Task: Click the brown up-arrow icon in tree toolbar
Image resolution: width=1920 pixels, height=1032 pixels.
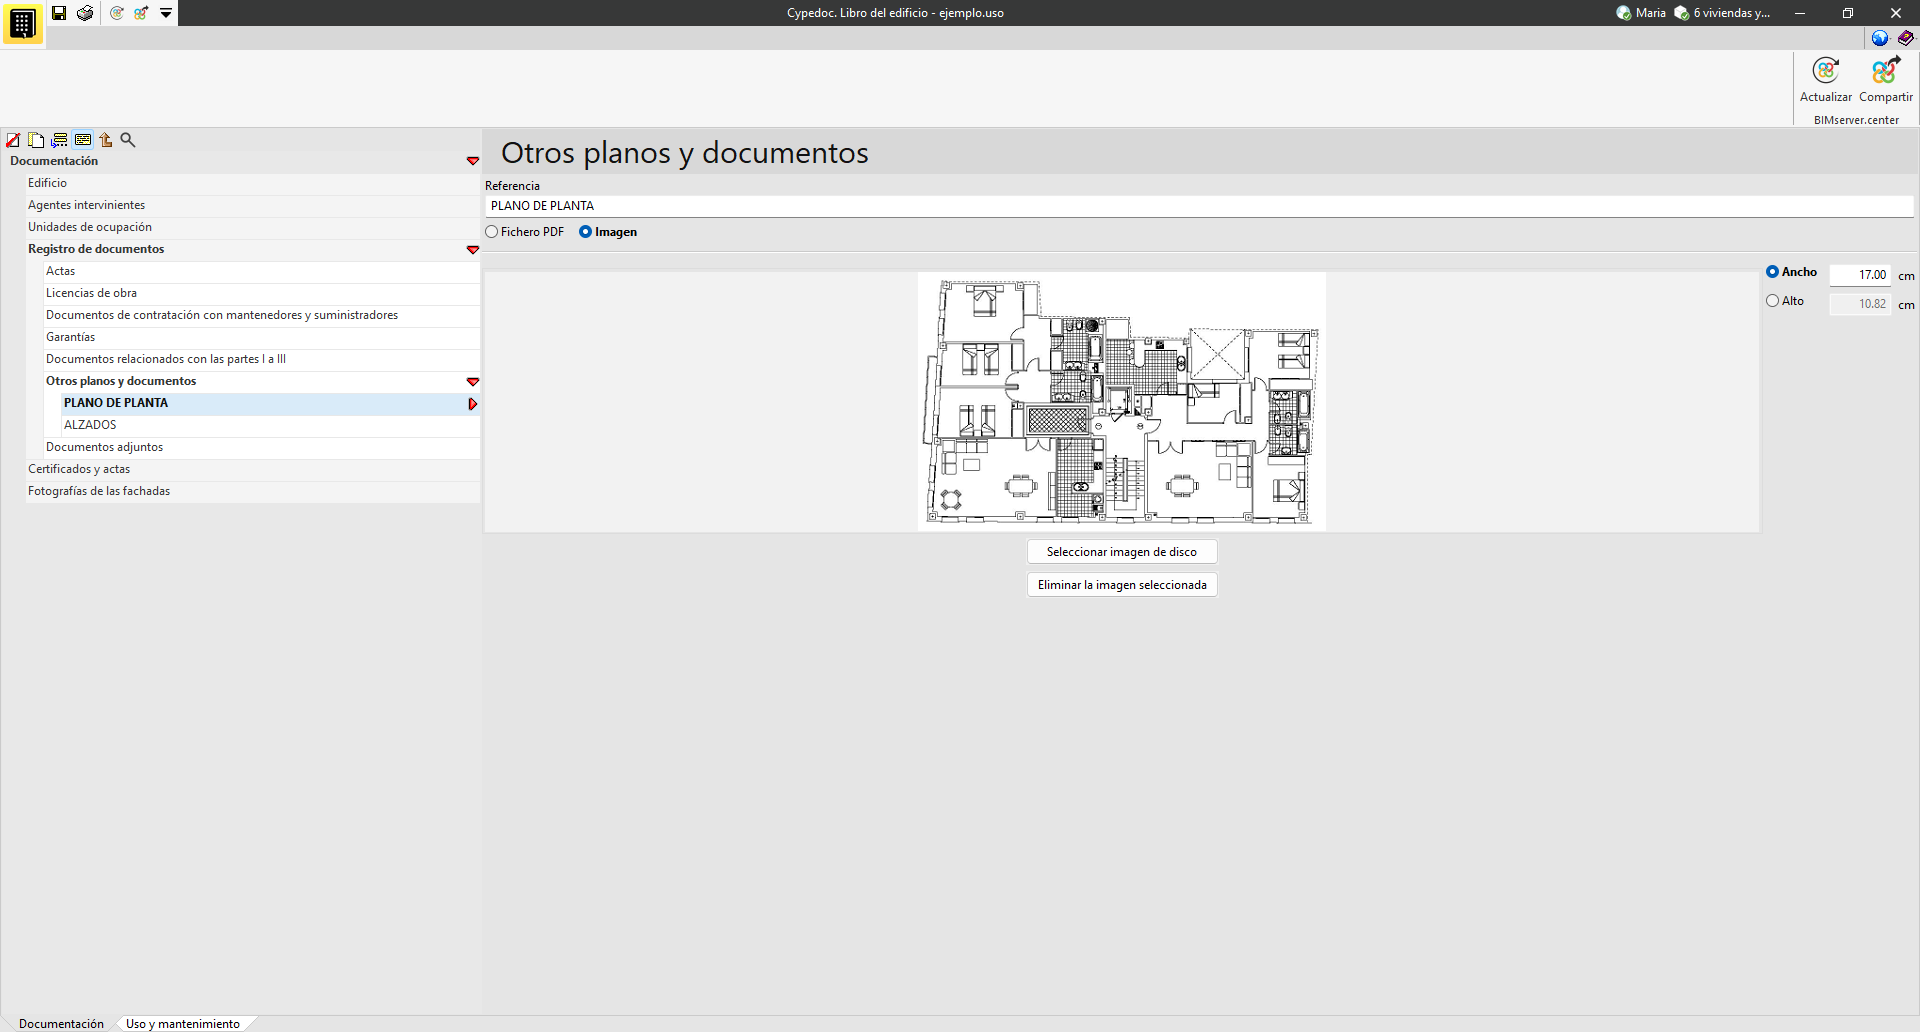Action: click(105, 140)
